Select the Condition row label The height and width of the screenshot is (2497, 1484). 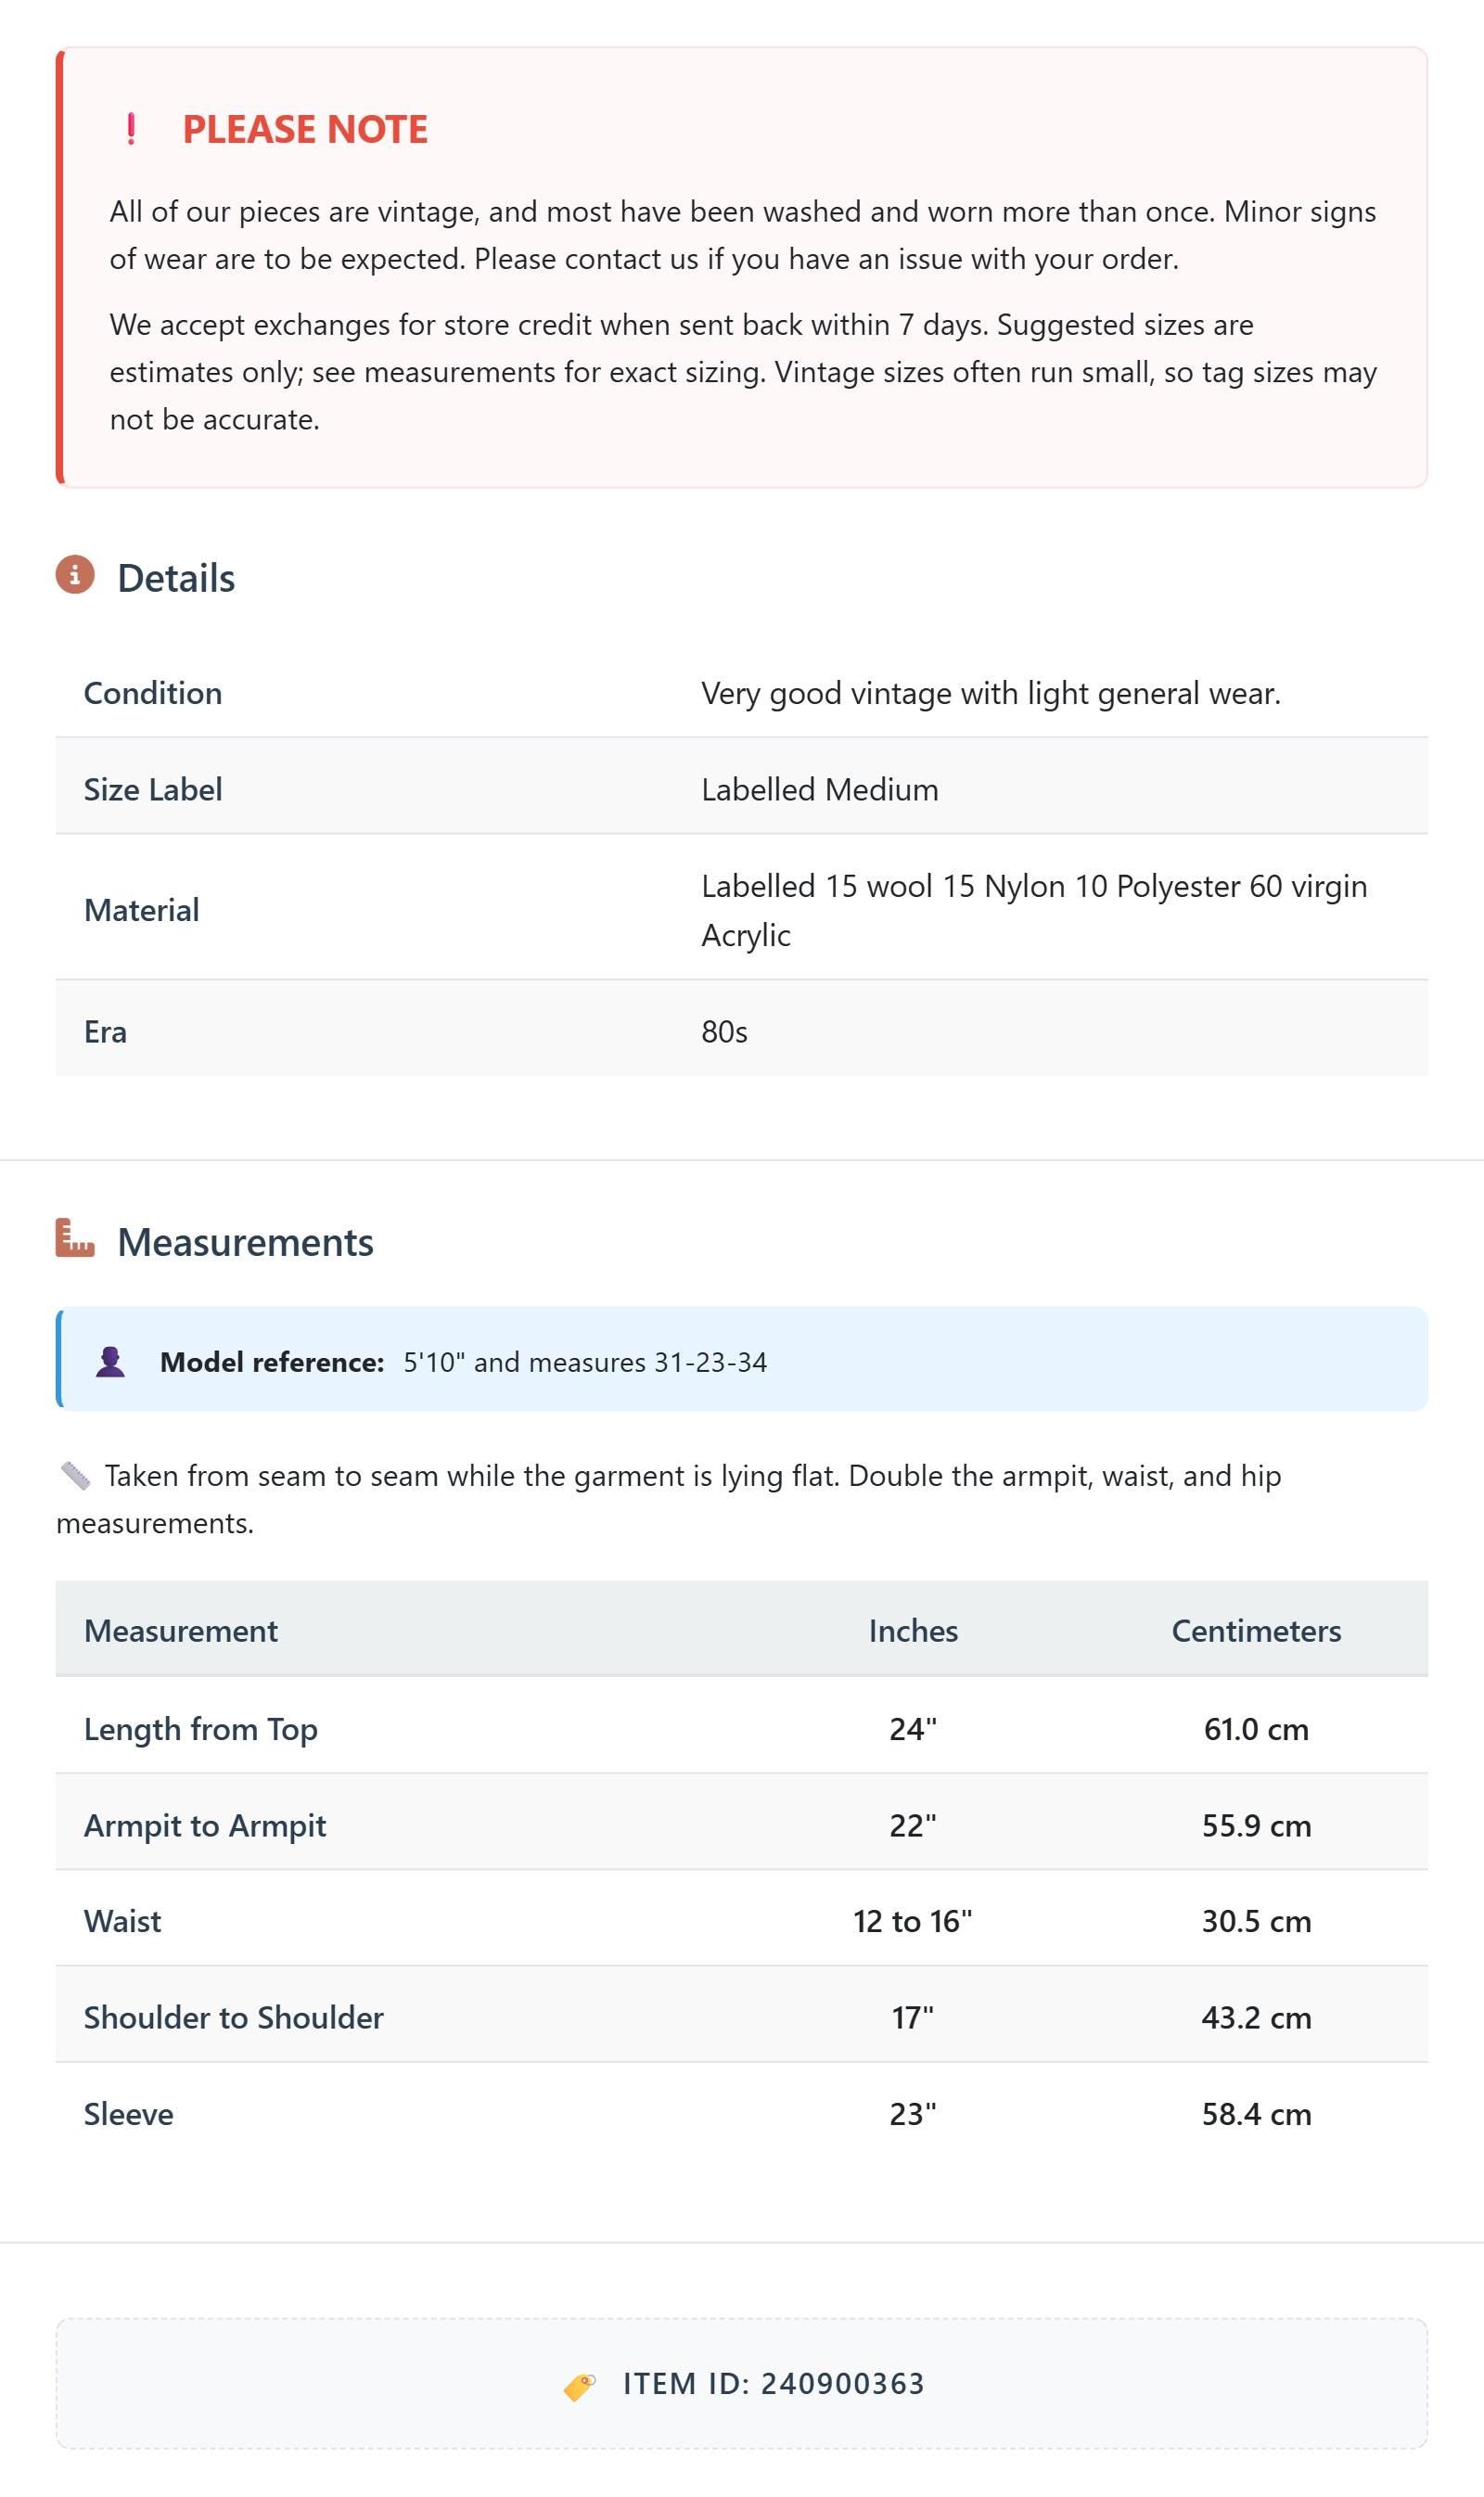coord(153,693)
